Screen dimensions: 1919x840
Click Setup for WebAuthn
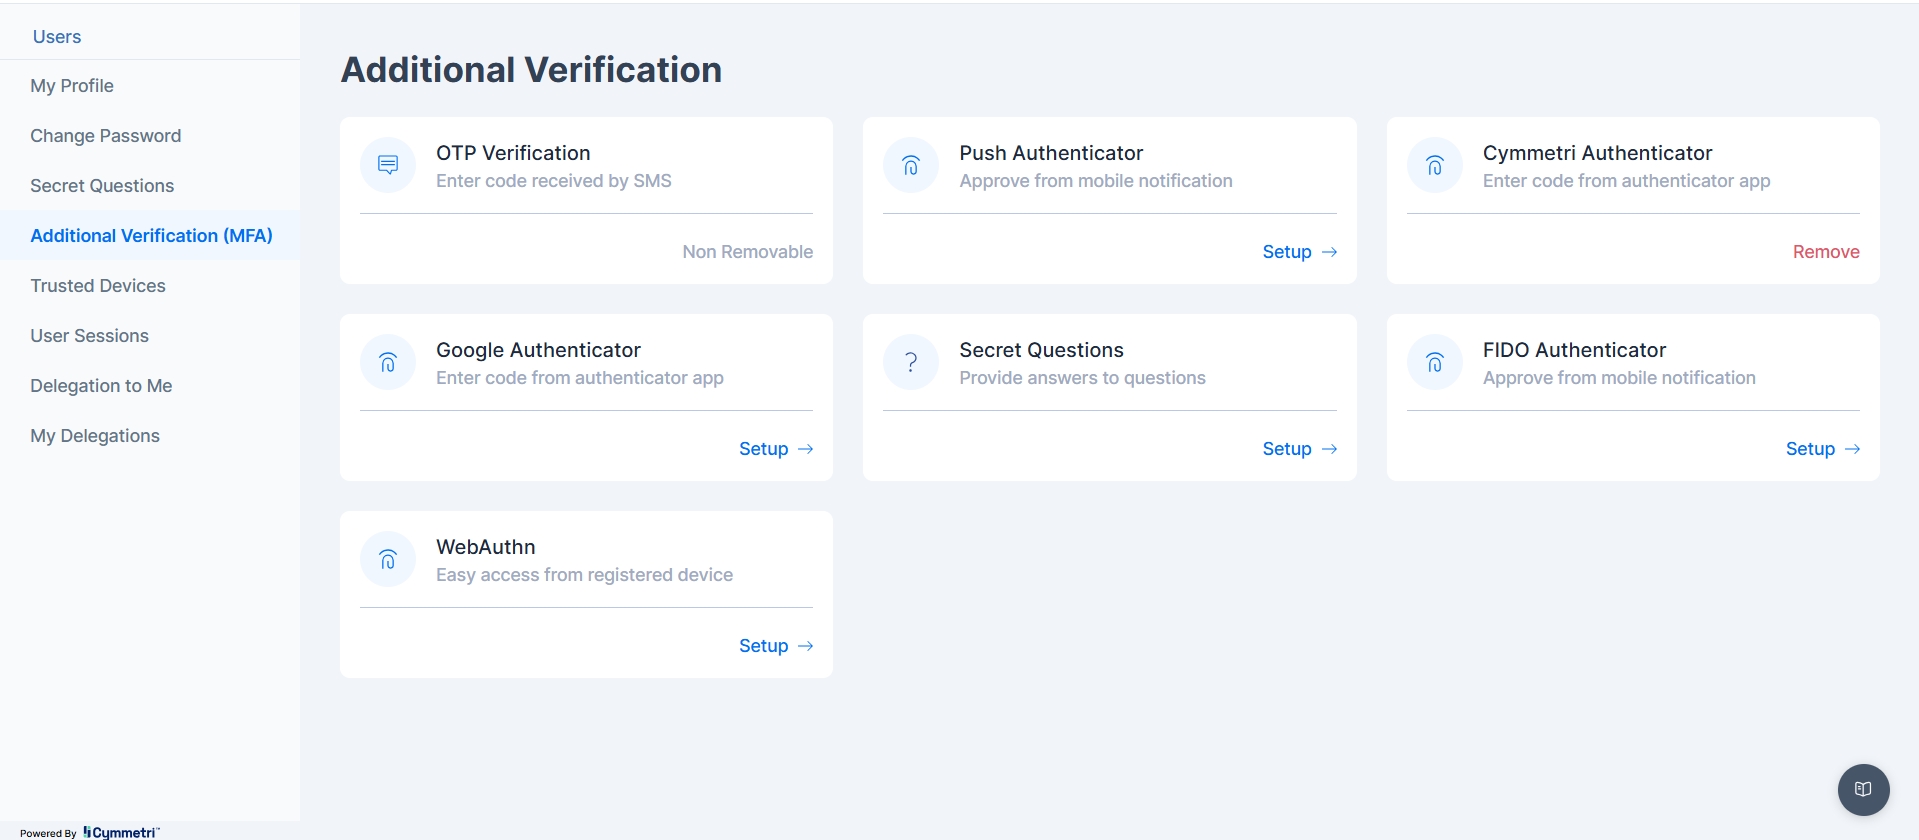pos(775,646)
